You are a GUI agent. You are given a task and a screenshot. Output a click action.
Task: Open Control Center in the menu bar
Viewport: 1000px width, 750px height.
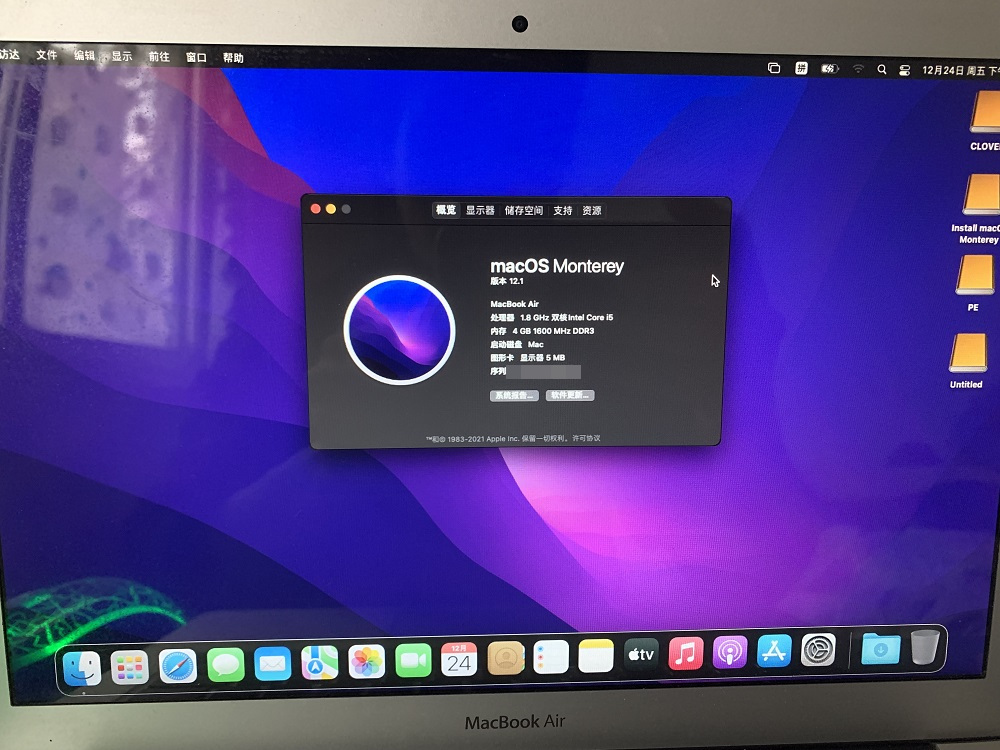(904, 70)
